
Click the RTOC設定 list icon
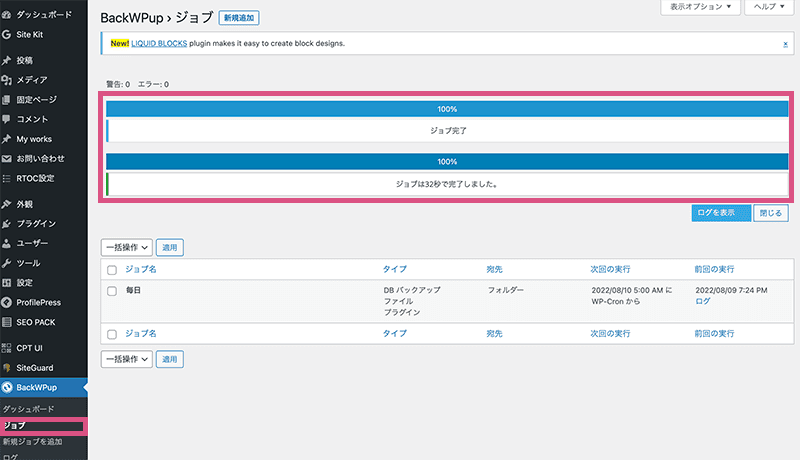(x=6, y=178)
